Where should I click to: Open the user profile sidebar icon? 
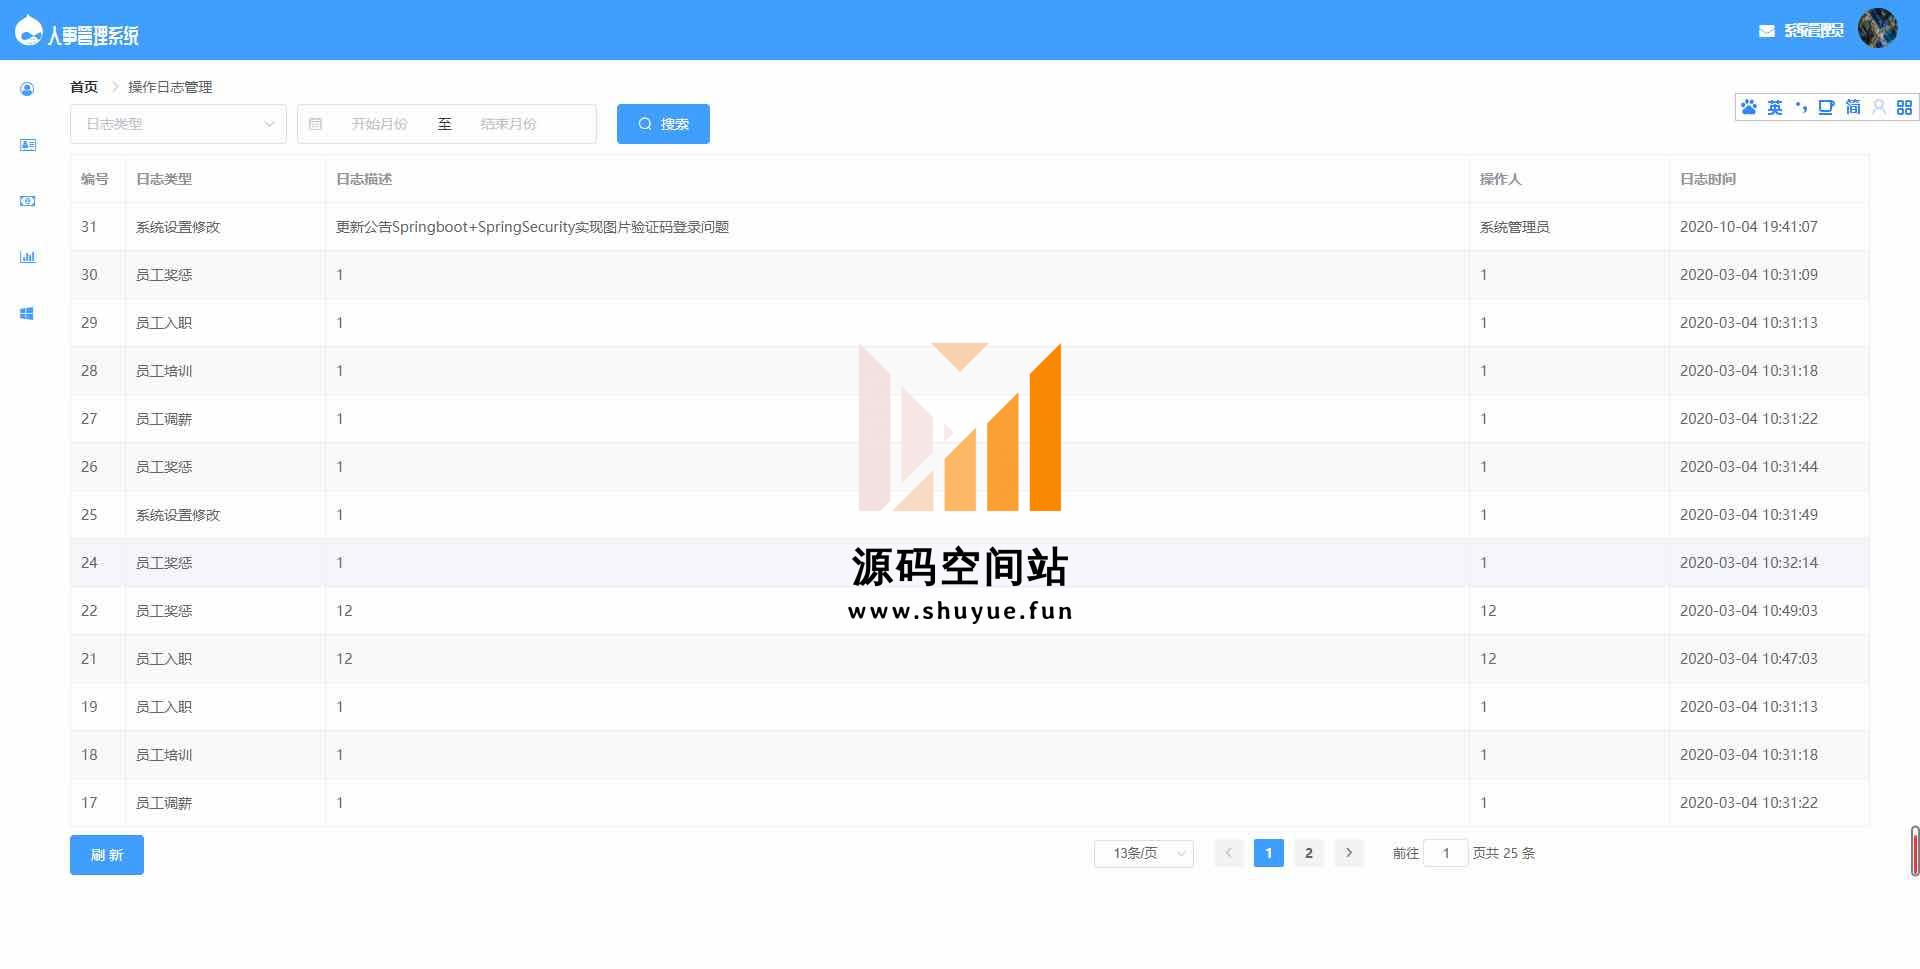[x=27, y=89]
